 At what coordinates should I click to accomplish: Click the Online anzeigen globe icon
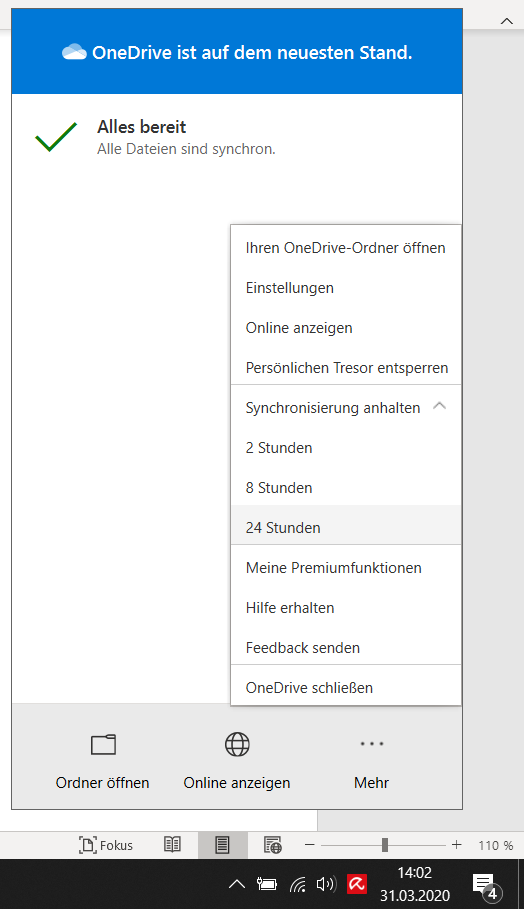(237, 744)
